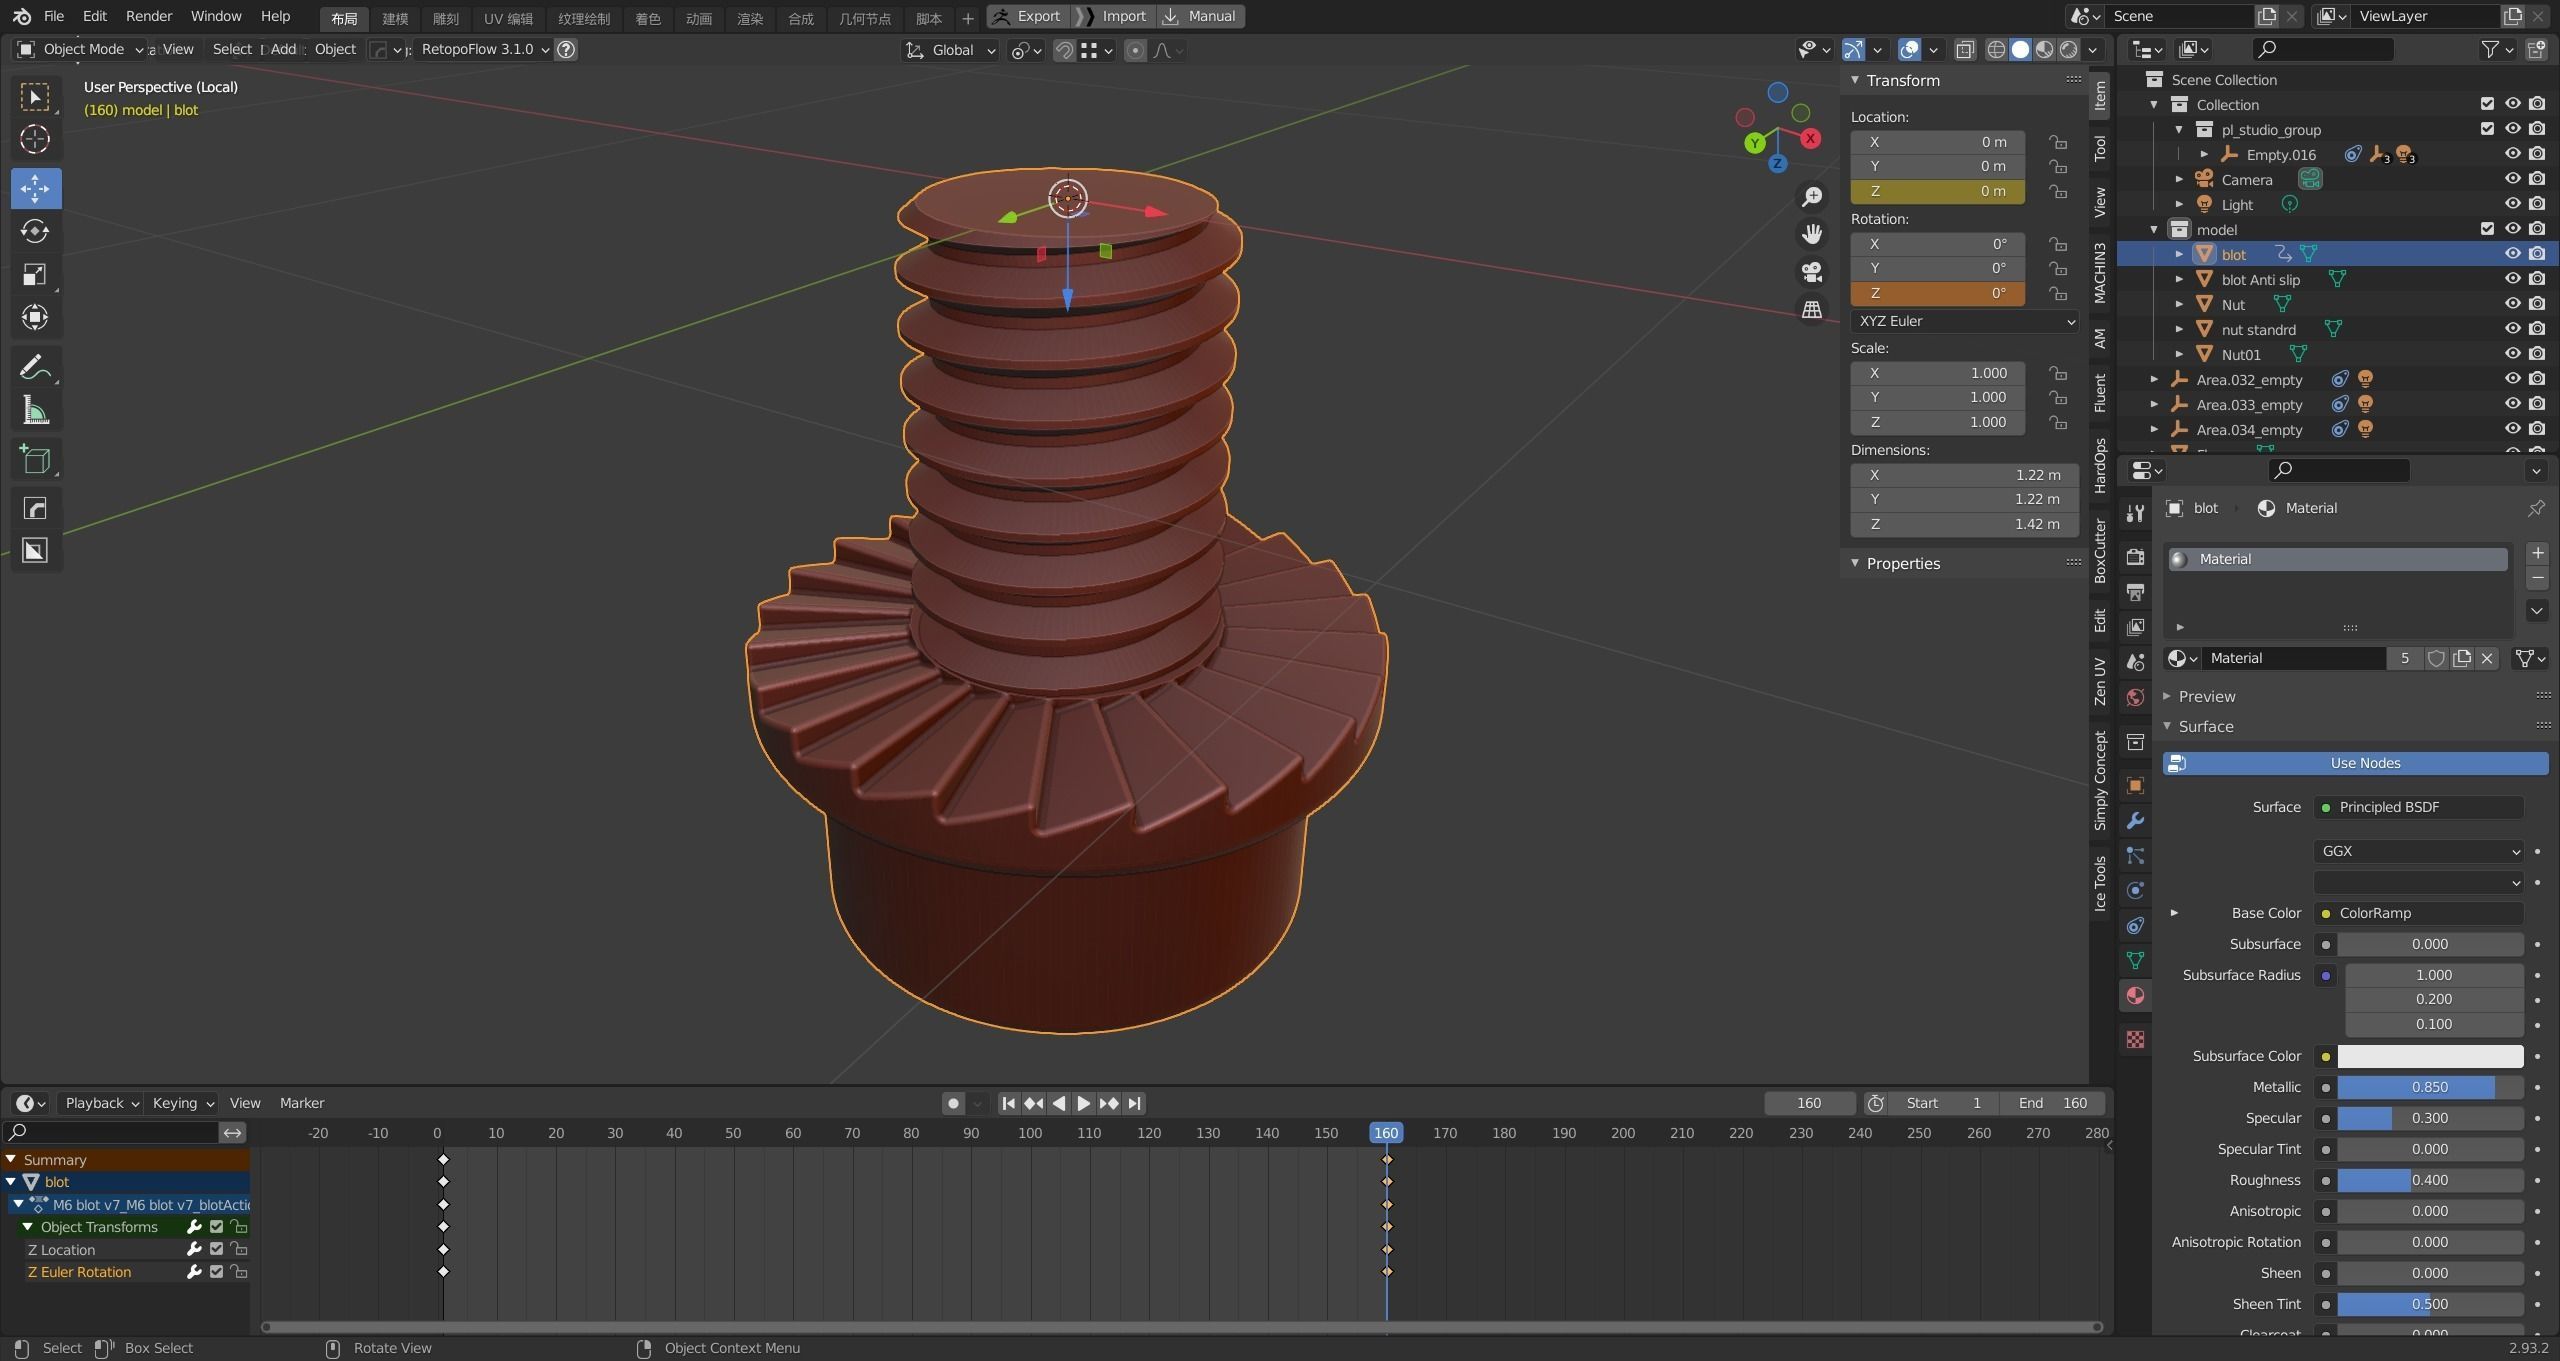Select the Rotate tool in toolbar

(35, 231)
